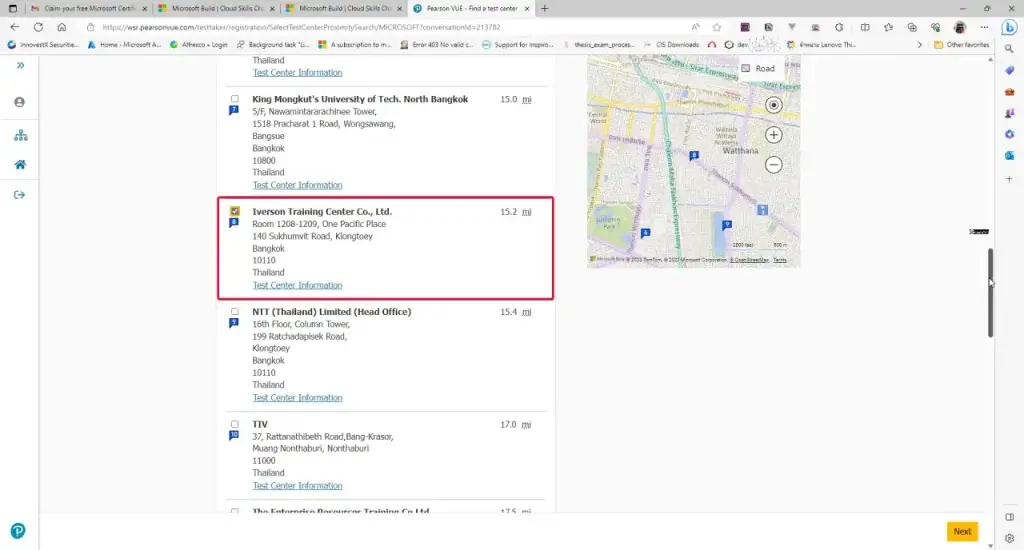Open Home - Microsoft A... bookmark
Image resolution: width=1024 pixels, height=550 pixels.
124,44
